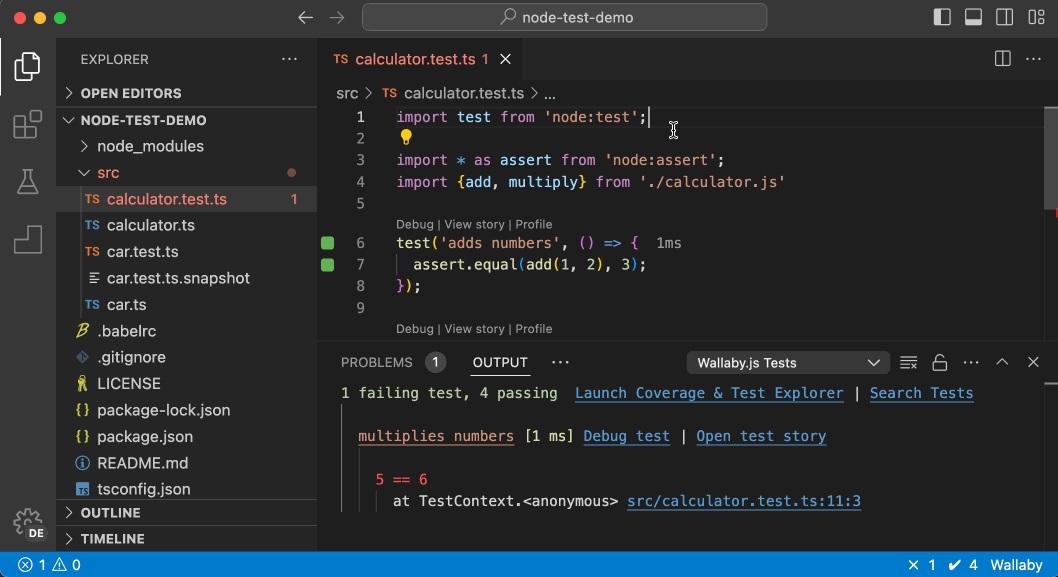This screenshot has width=1058, height=577.
Task: Collapse the src folder
Action: tap(186, 173)
